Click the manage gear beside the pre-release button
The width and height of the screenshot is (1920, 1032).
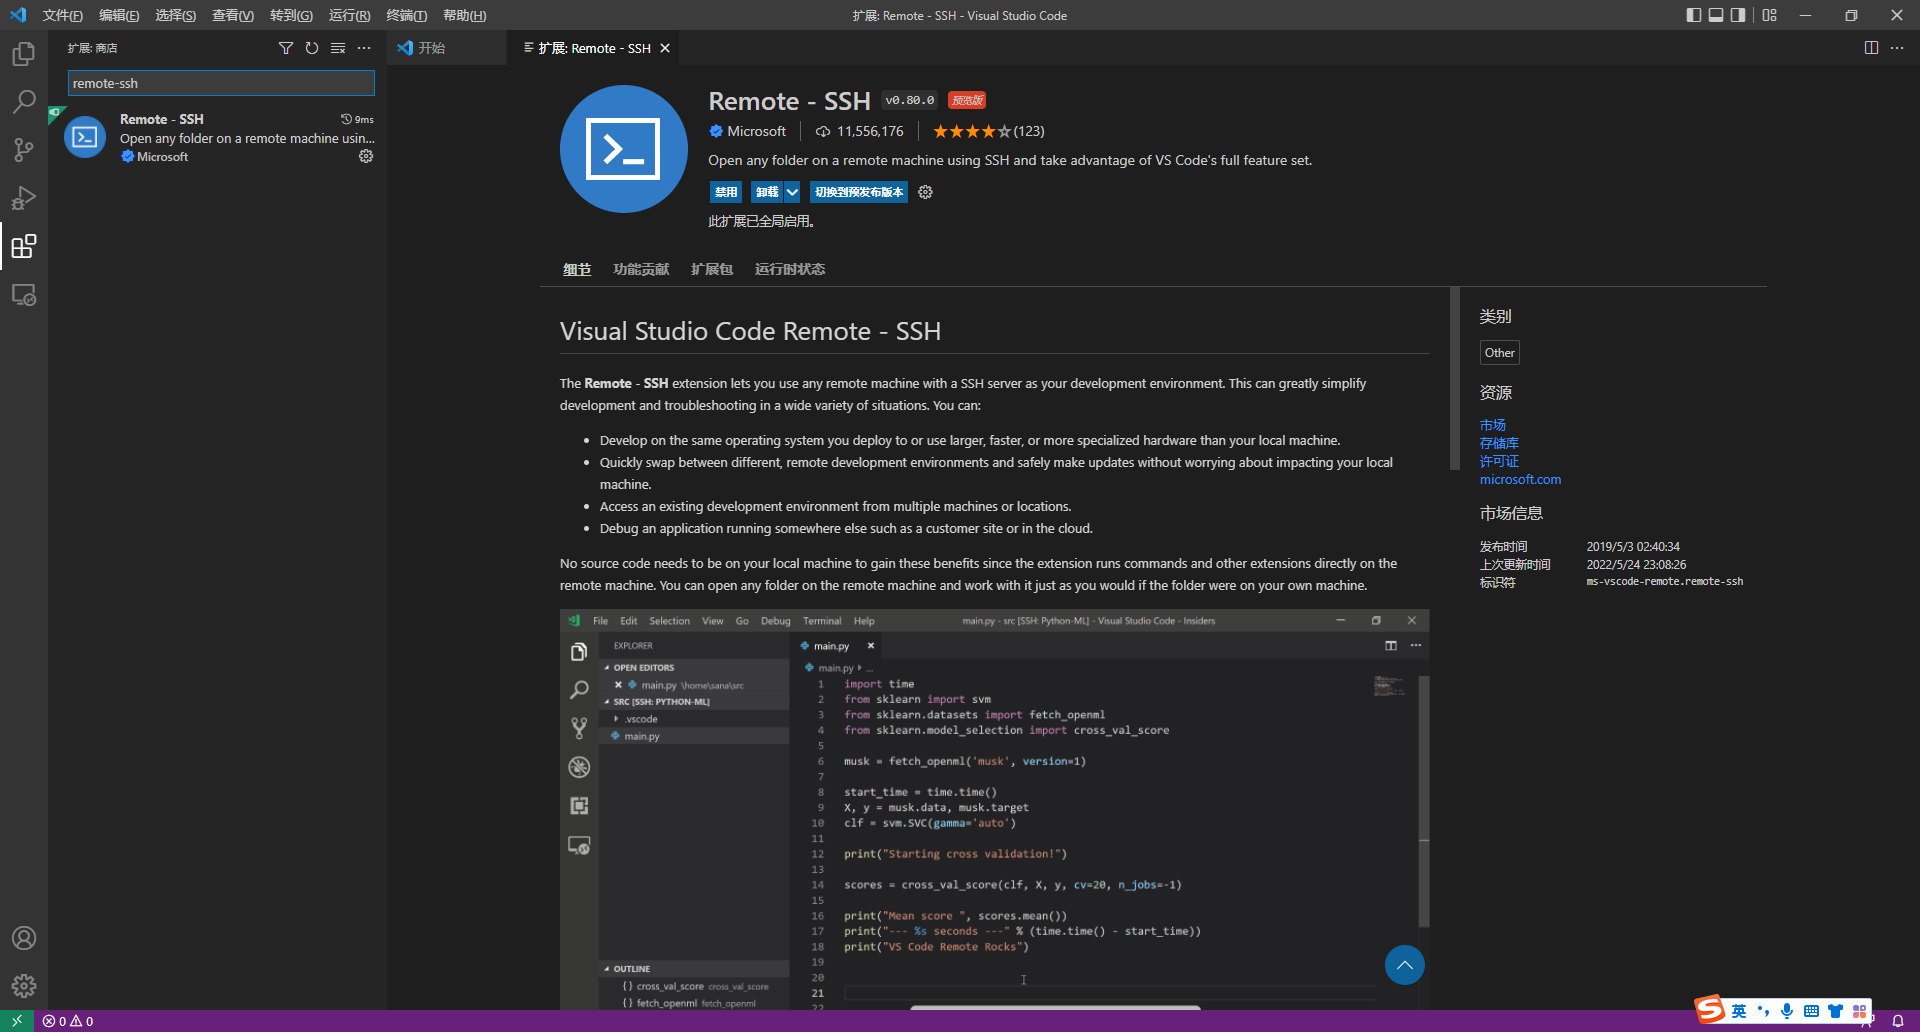[925, 192]
